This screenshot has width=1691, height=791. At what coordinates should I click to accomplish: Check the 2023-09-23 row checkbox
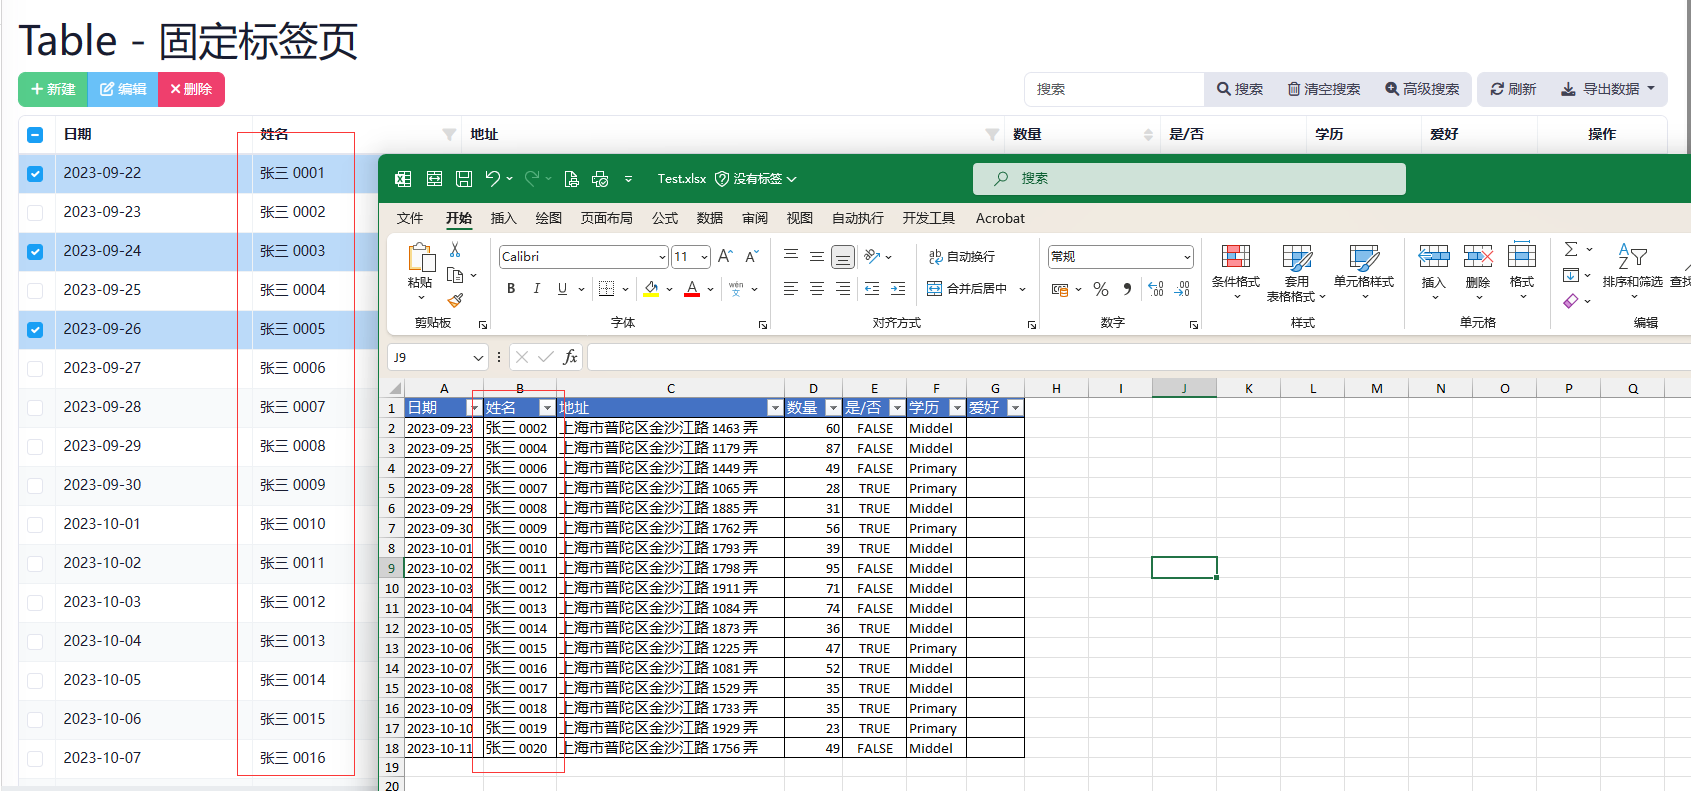click(x=35, y=213)
